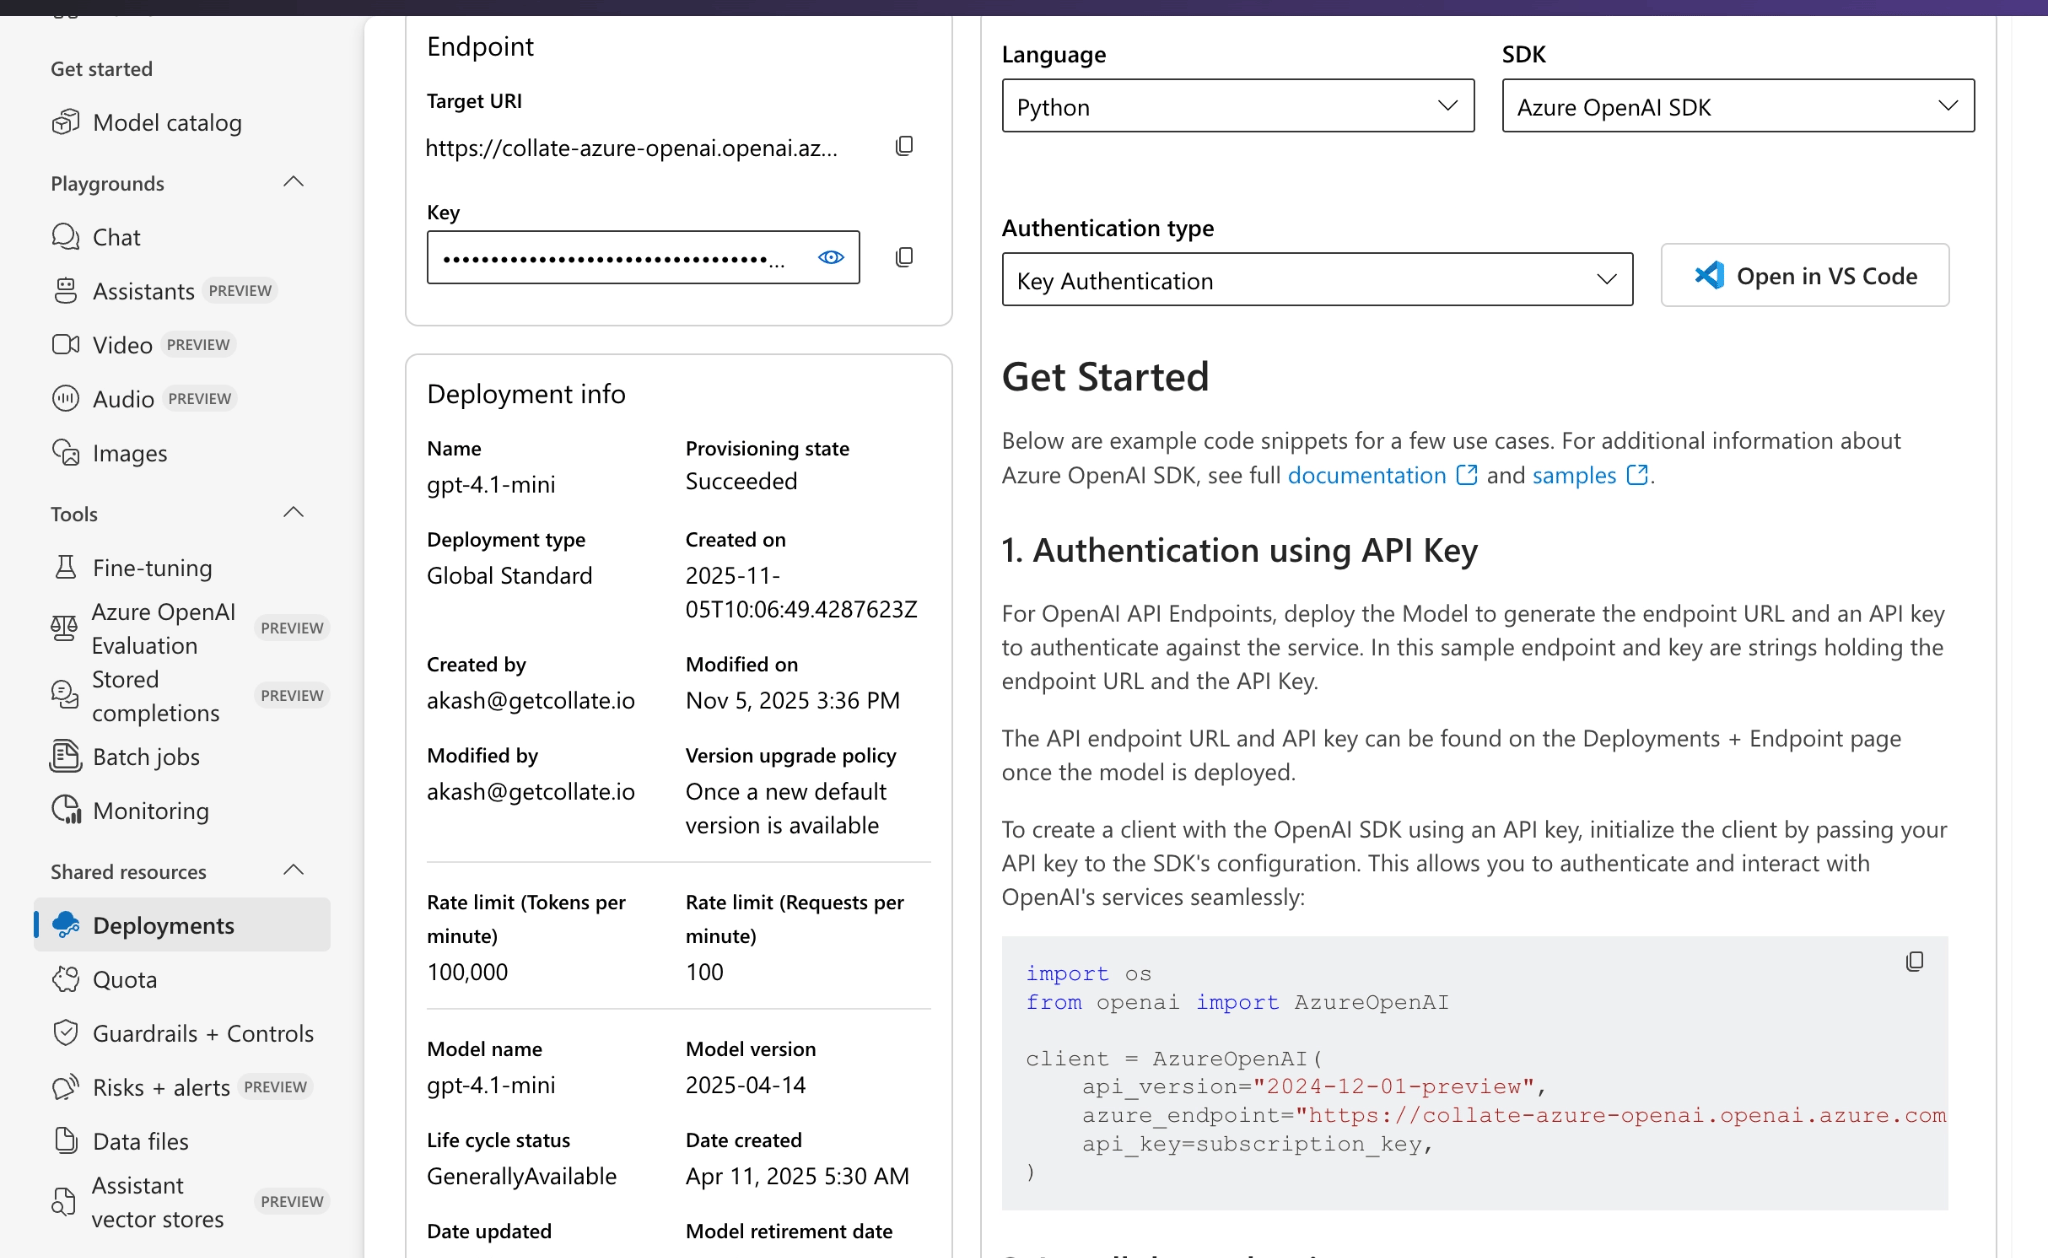Viewport: 2048px width, 1258px height.
Task: Click the 100,000 tokens per minute value
Action: pyautogui.click(x=467, y=972)
